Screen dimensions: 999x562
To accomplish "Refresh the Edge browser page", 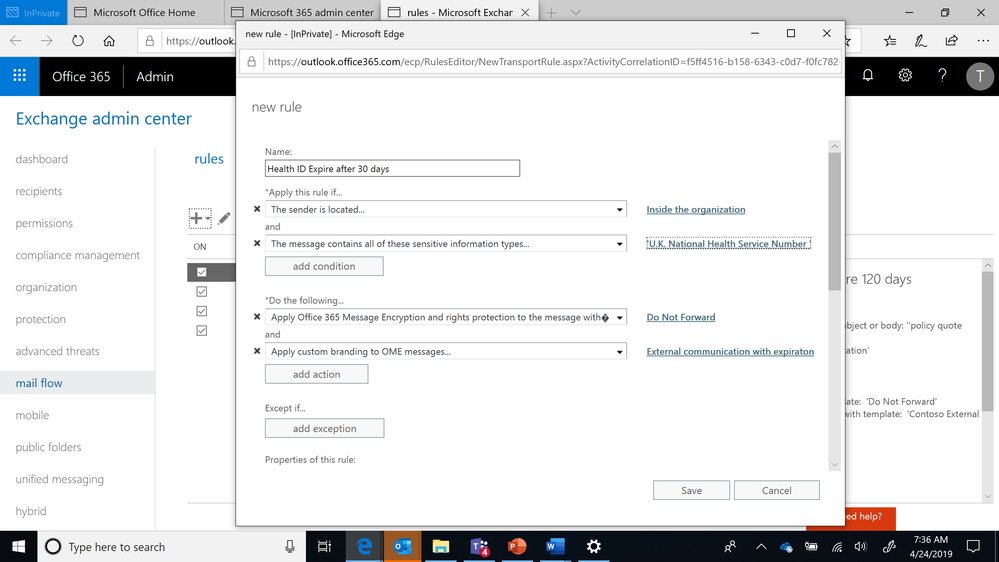I will coord(78,41).
